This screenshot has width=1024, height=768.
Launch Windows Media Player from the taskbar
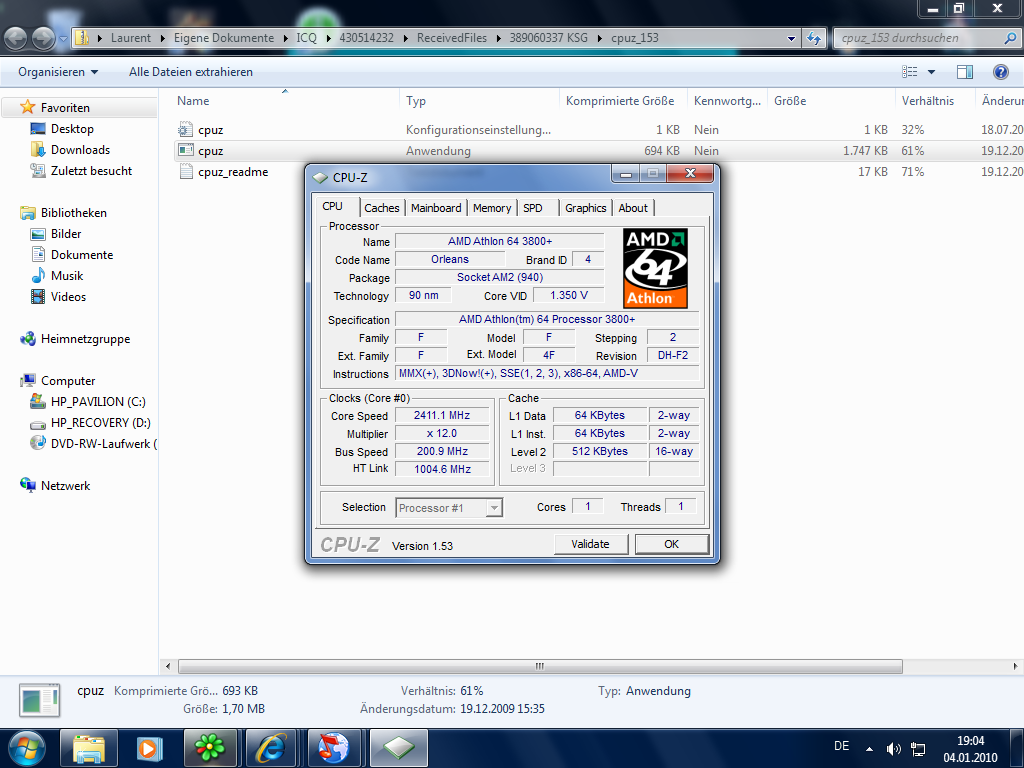(x=148, y=748)
